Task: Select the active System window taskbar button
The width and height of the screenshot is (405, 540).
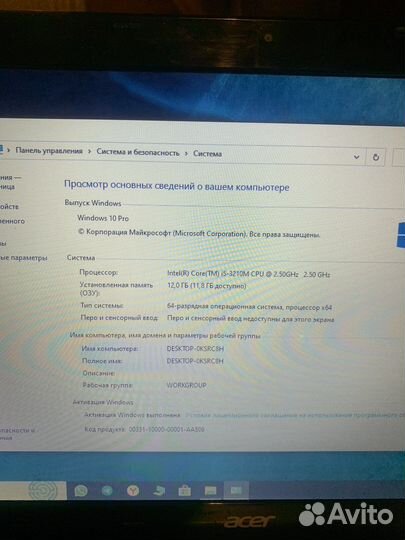Action: point(236,490)
